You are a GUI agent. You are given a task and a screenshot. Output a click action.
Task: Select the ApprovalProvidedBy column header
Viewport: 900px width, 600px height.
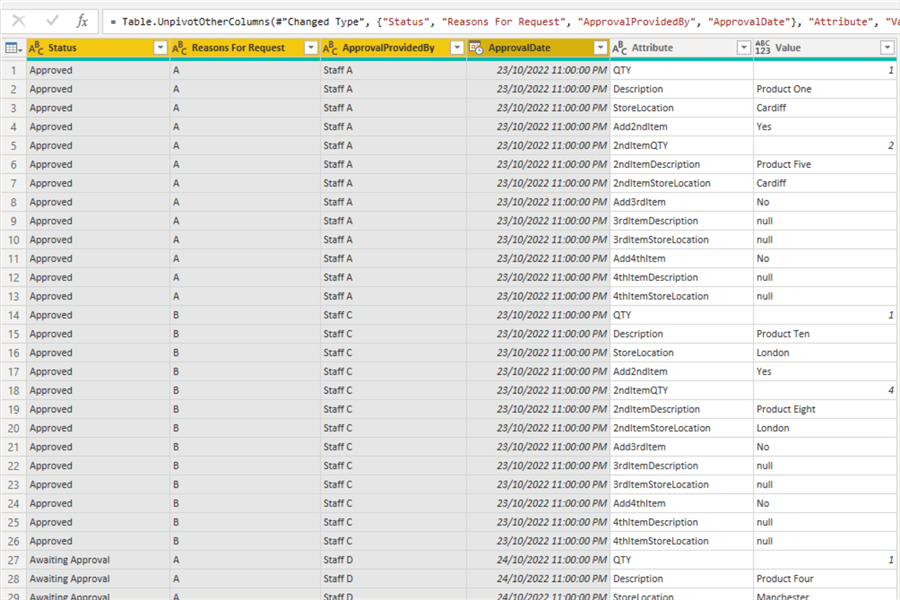point(388,48)
